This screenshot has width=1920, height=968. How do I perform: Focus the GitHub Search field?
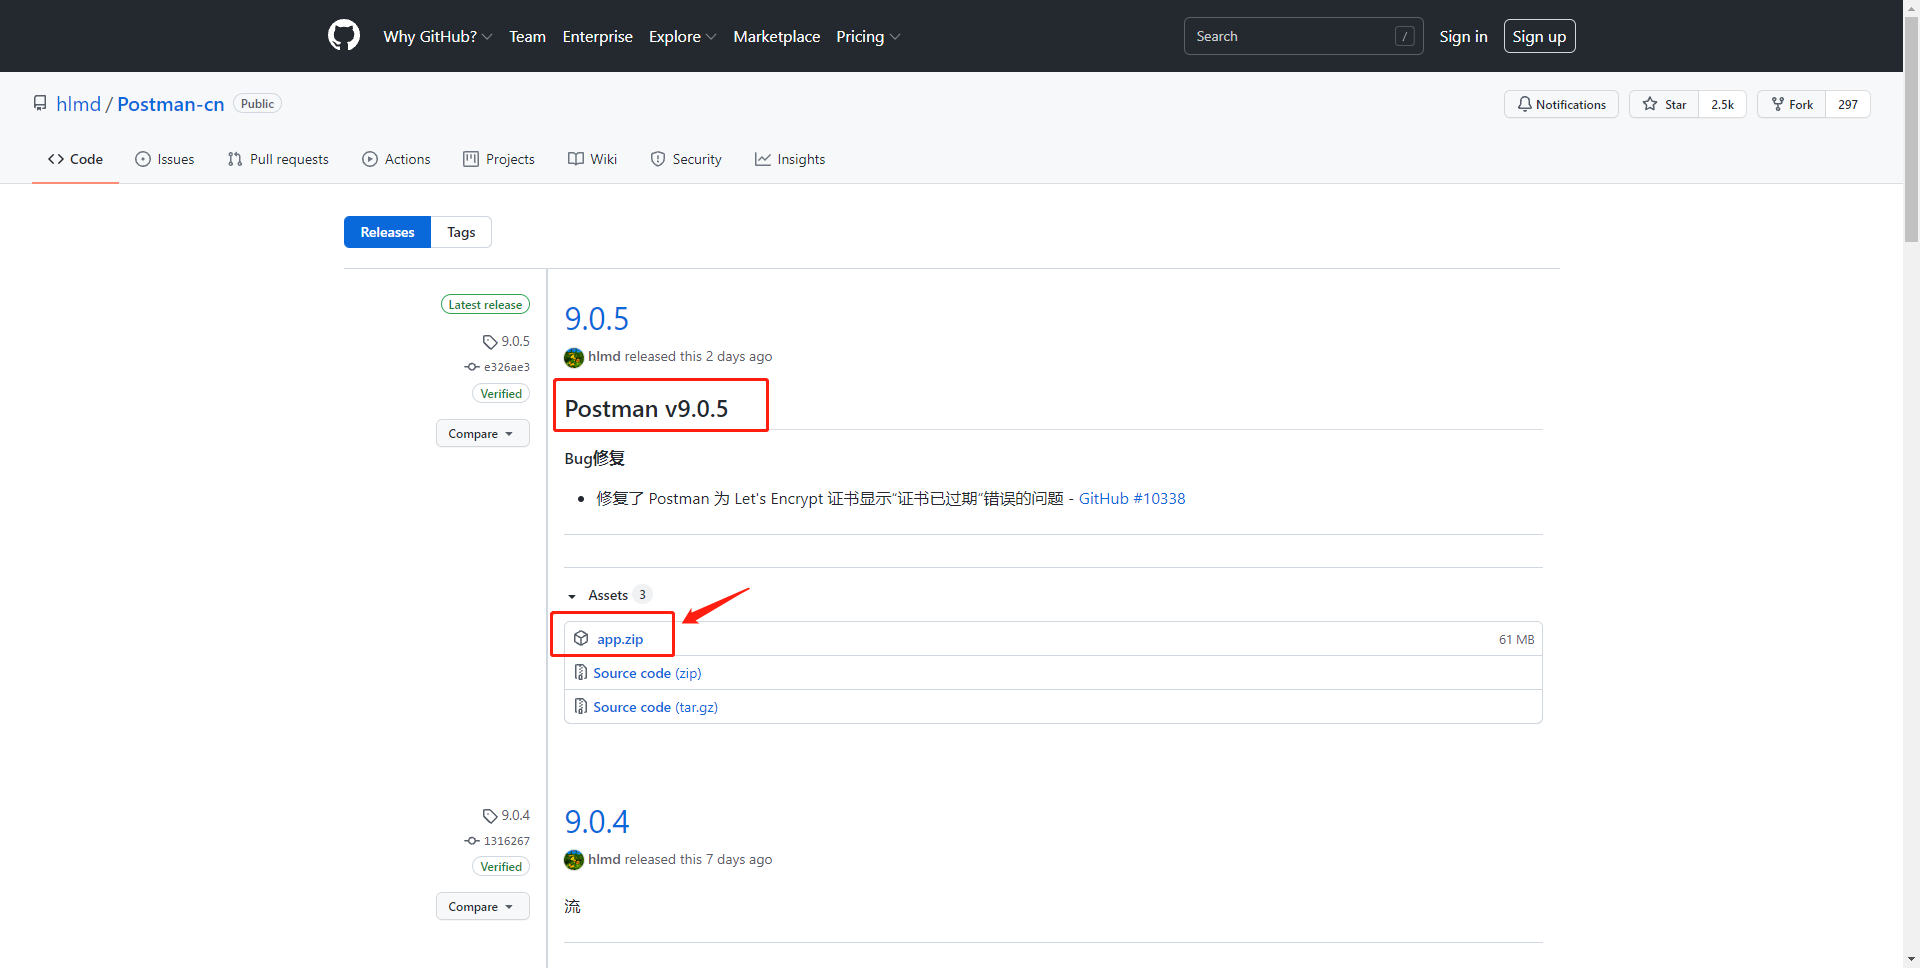coord(1303,36)
